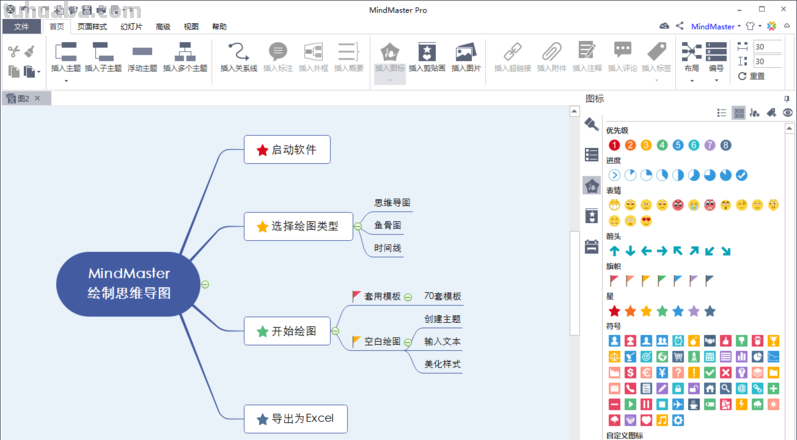
Task: Switch to Slideshow (幻灯片) tab
Action: tap(131, 26)
